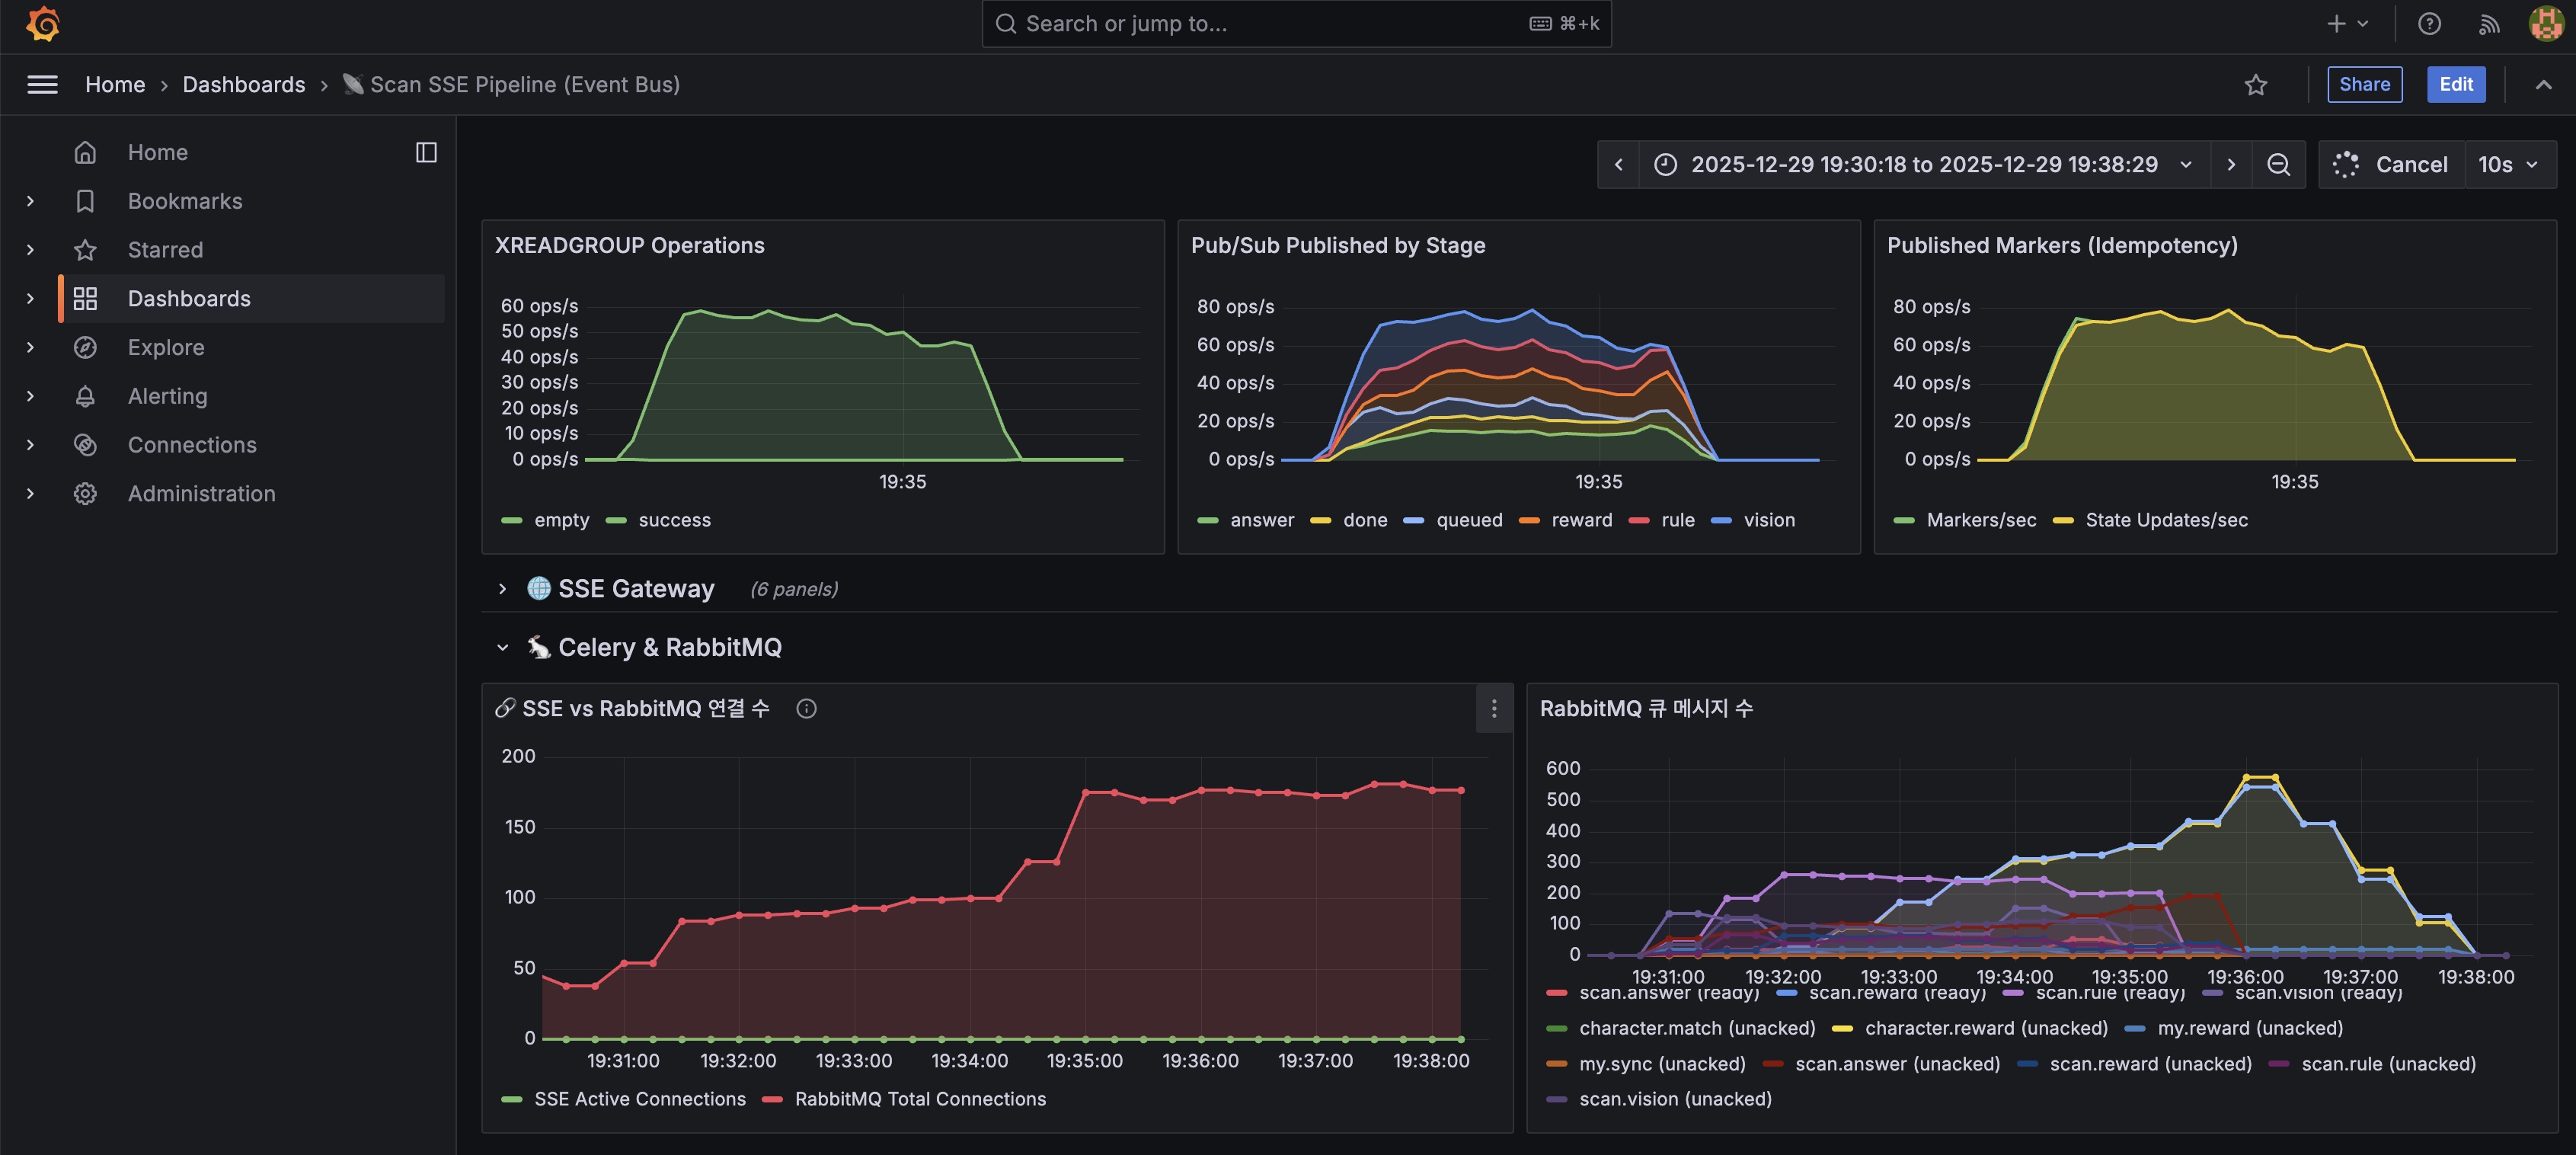Image resolution: width=2576 pixels, height=1155 pixels.
Task: Toggle the hamburger main menu
Action: click(x=42, y=85)
